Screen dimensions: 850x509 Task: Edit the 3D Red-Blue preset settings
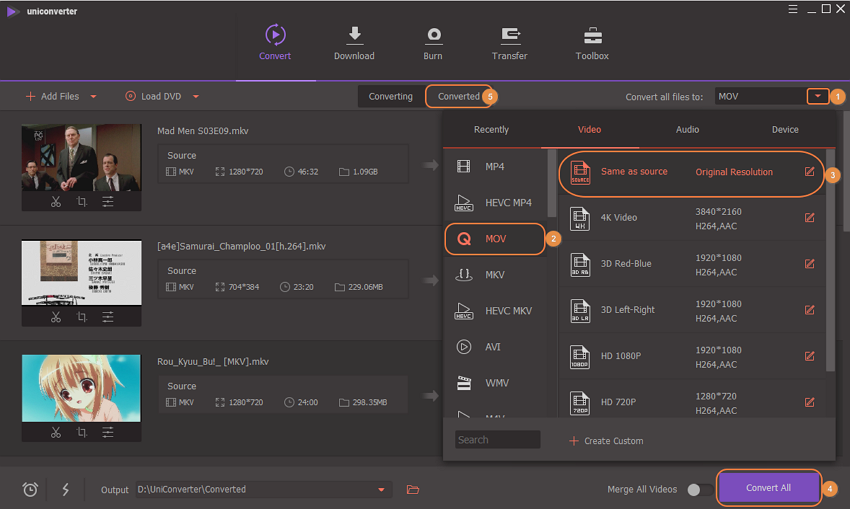pos(809,264)
